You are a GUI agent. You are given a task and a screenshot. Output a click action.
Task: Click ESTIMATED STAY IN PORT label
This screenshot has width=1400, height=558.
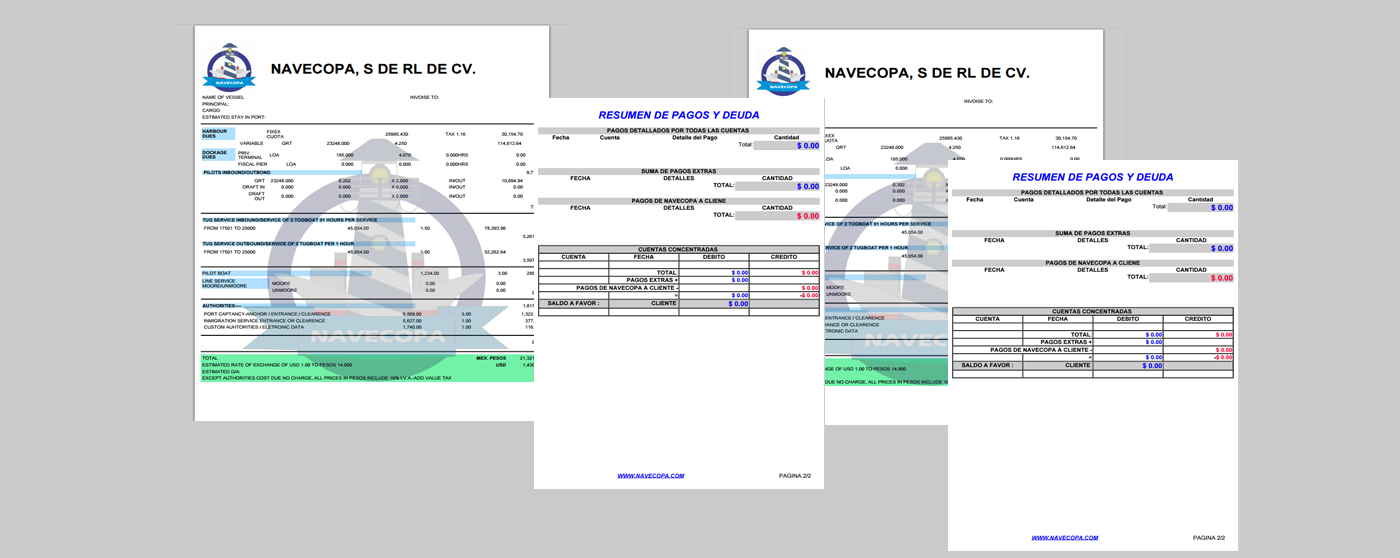click(233, 118)
